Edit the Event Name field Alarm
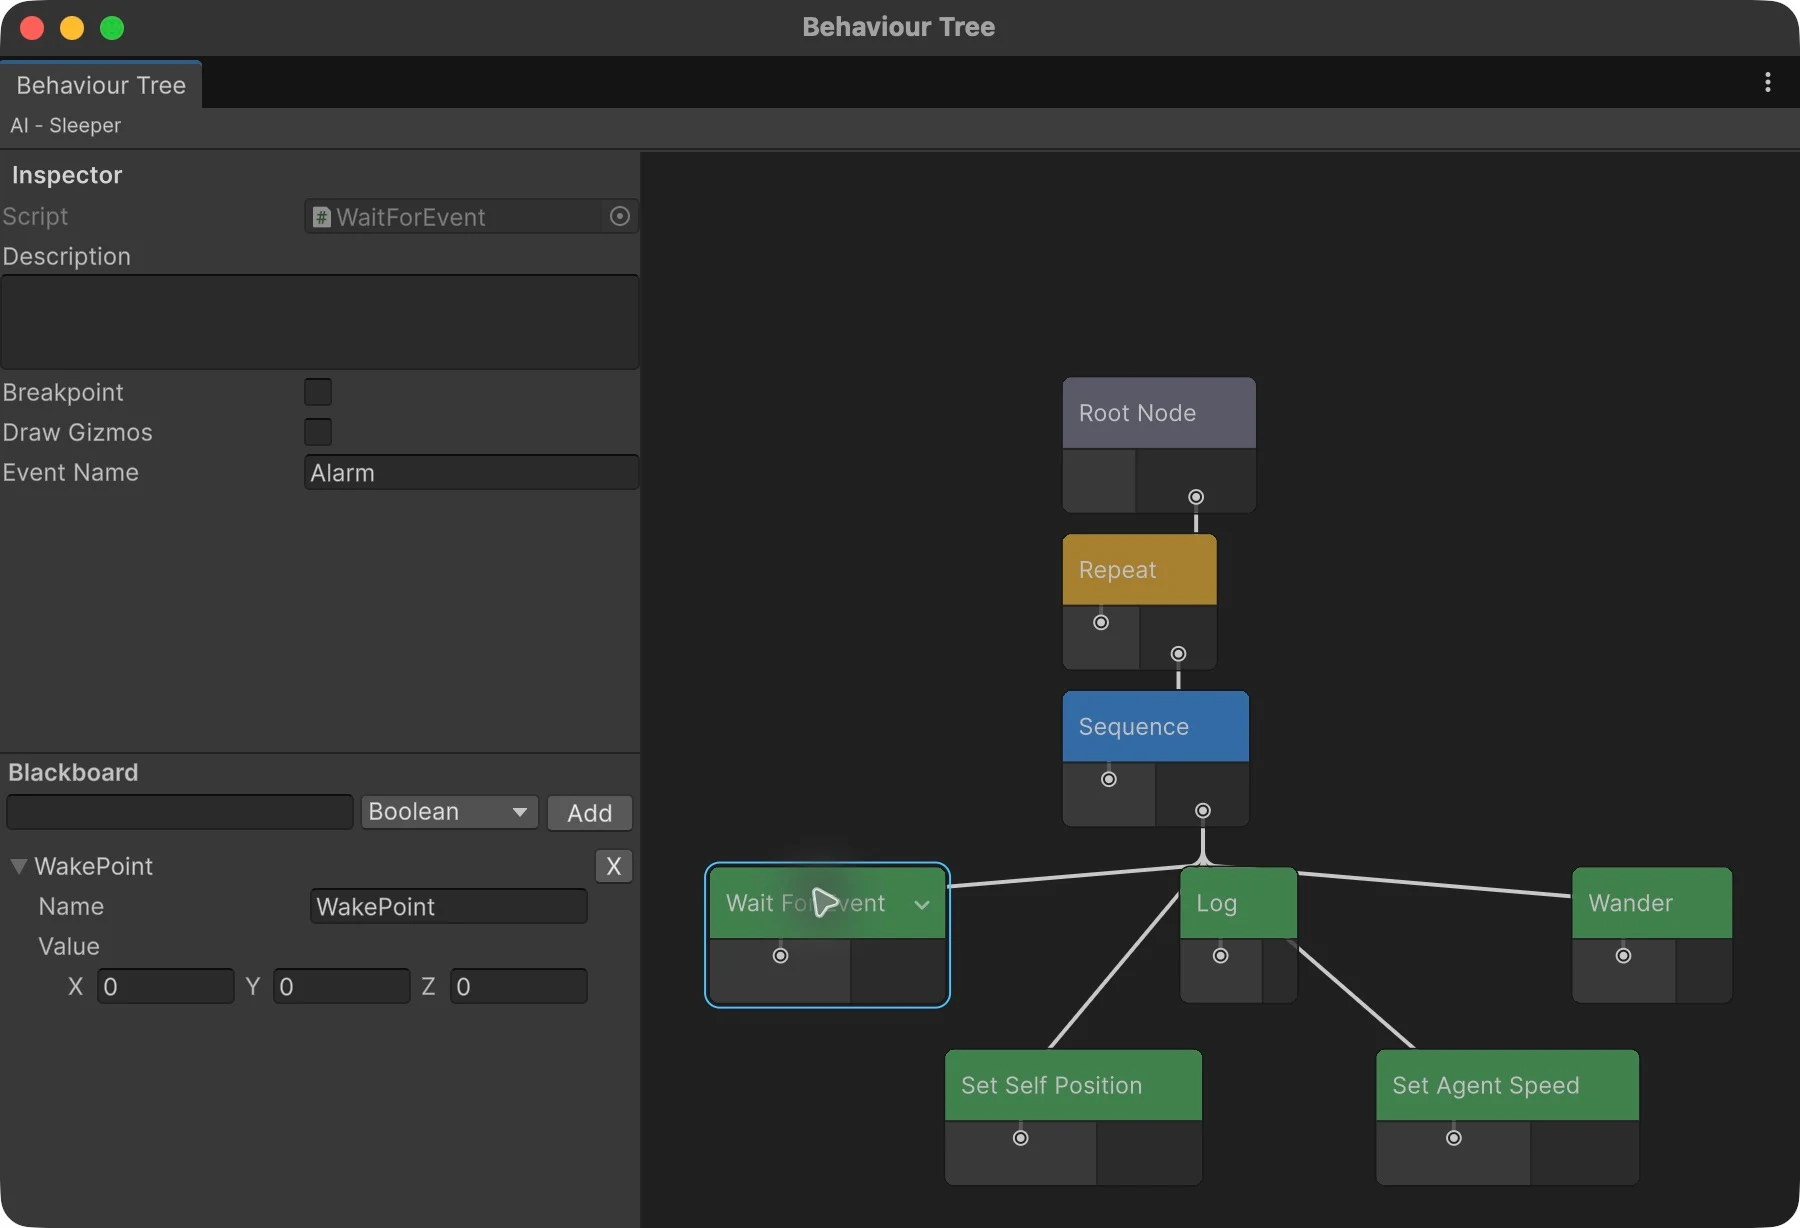The height and width of the screenshot is (1228, 1800). pos(471,472)
